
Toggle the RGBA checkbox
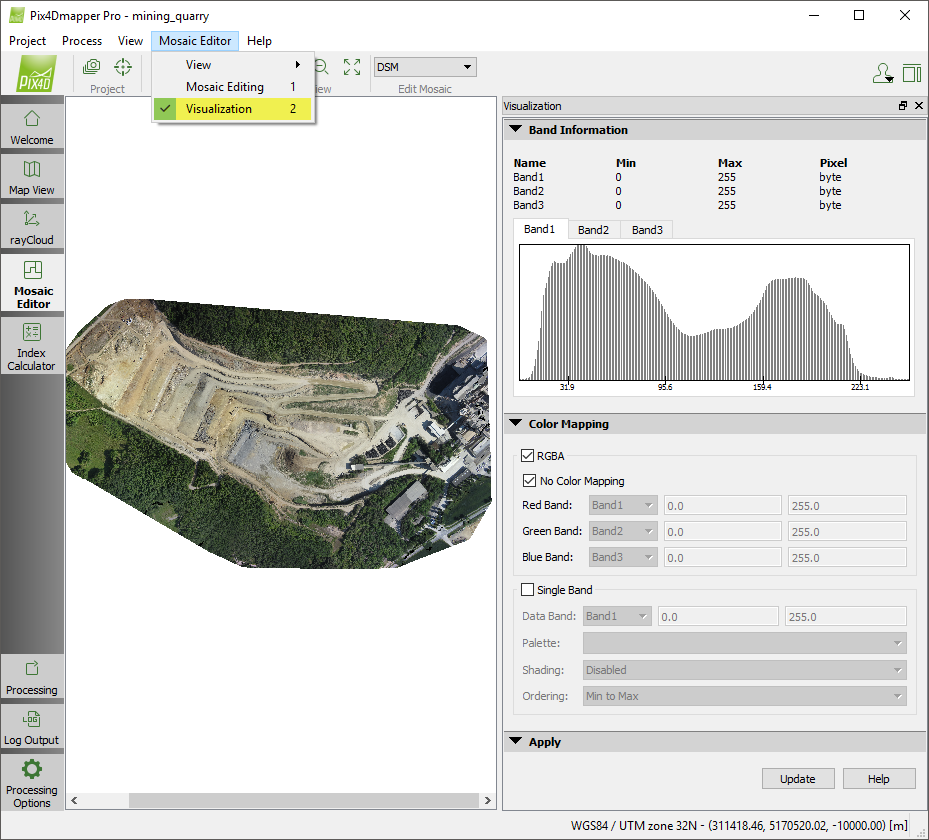coord(530,455)
